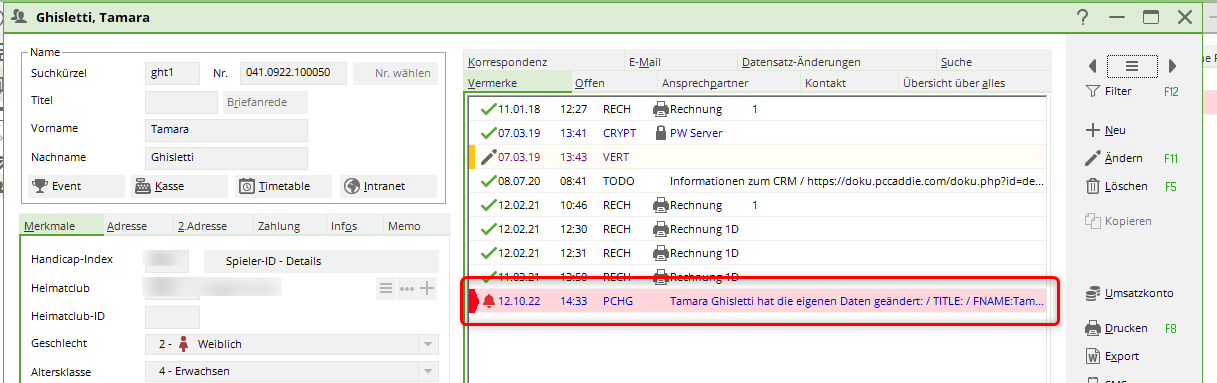Click the Export button

[1112, 356]
